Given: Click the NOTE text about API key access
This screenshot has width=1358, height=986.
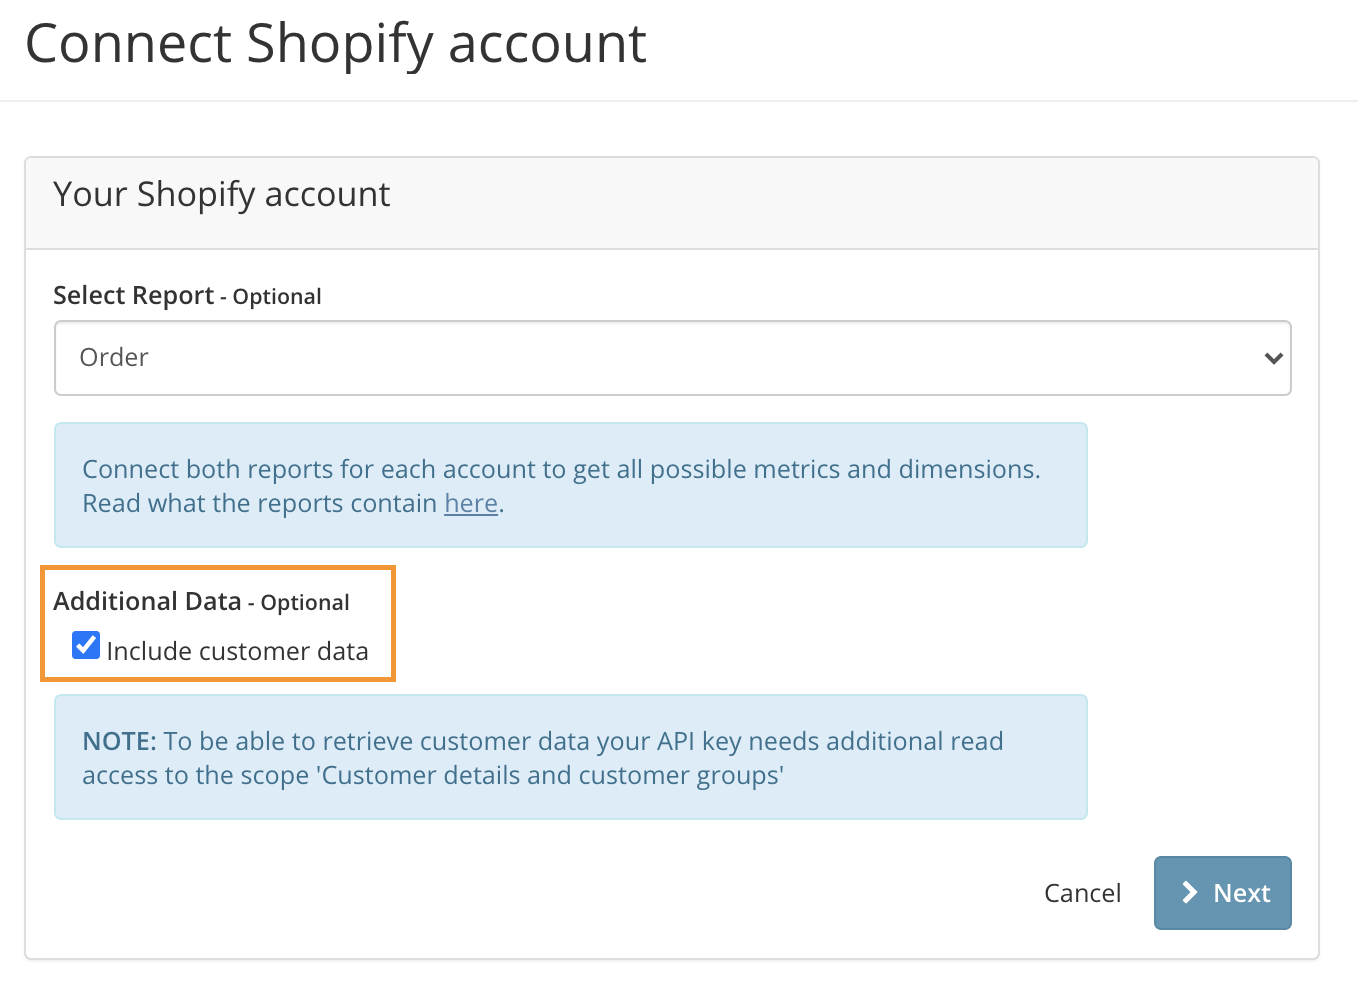Looking at the screenshot, I should 542,758.
